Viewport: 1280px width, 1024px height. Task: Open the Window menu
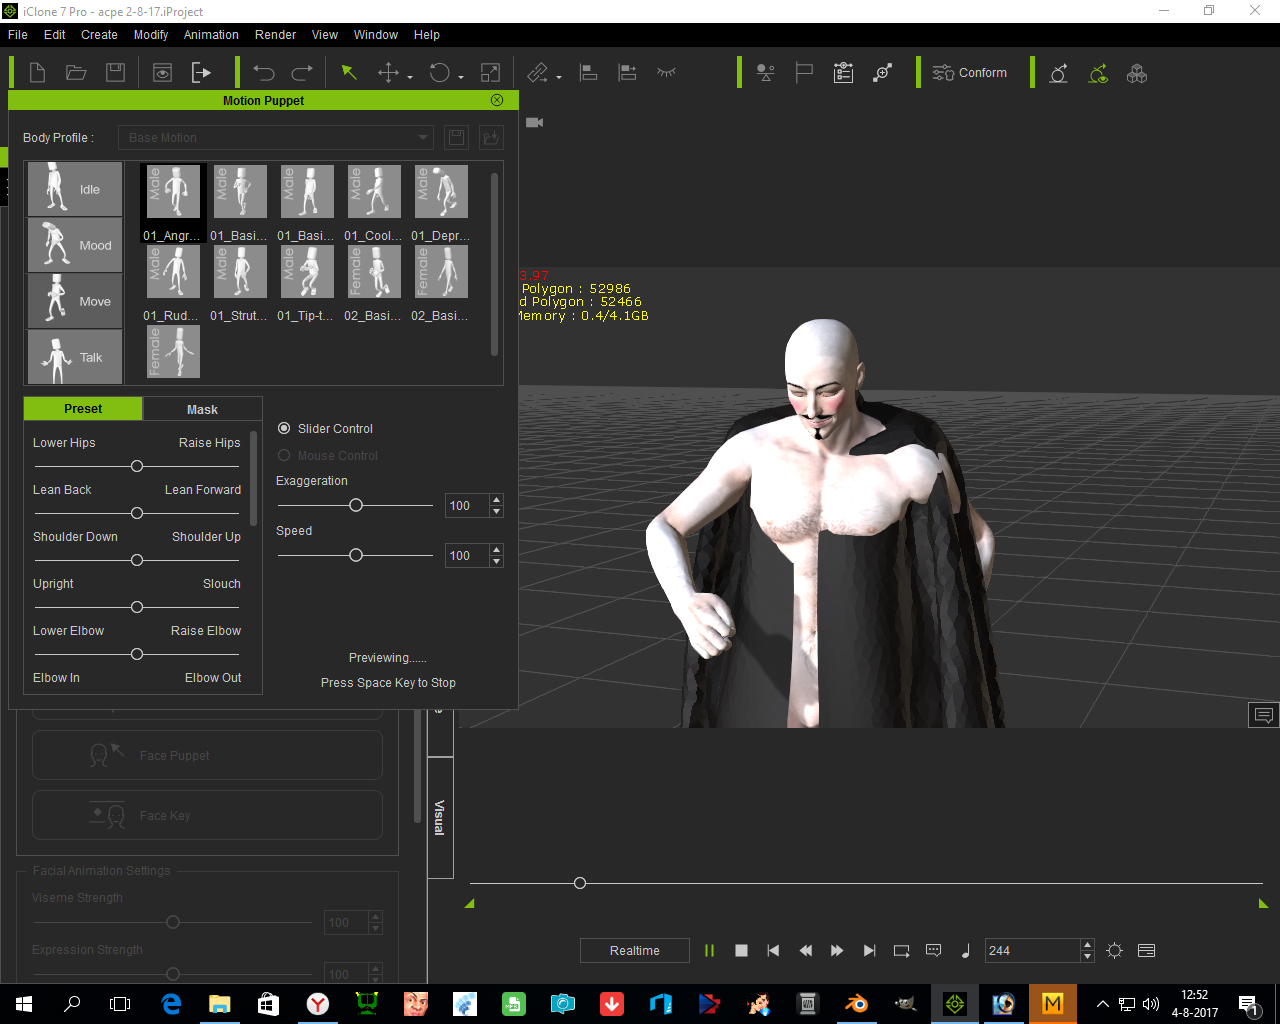[376, 34]
